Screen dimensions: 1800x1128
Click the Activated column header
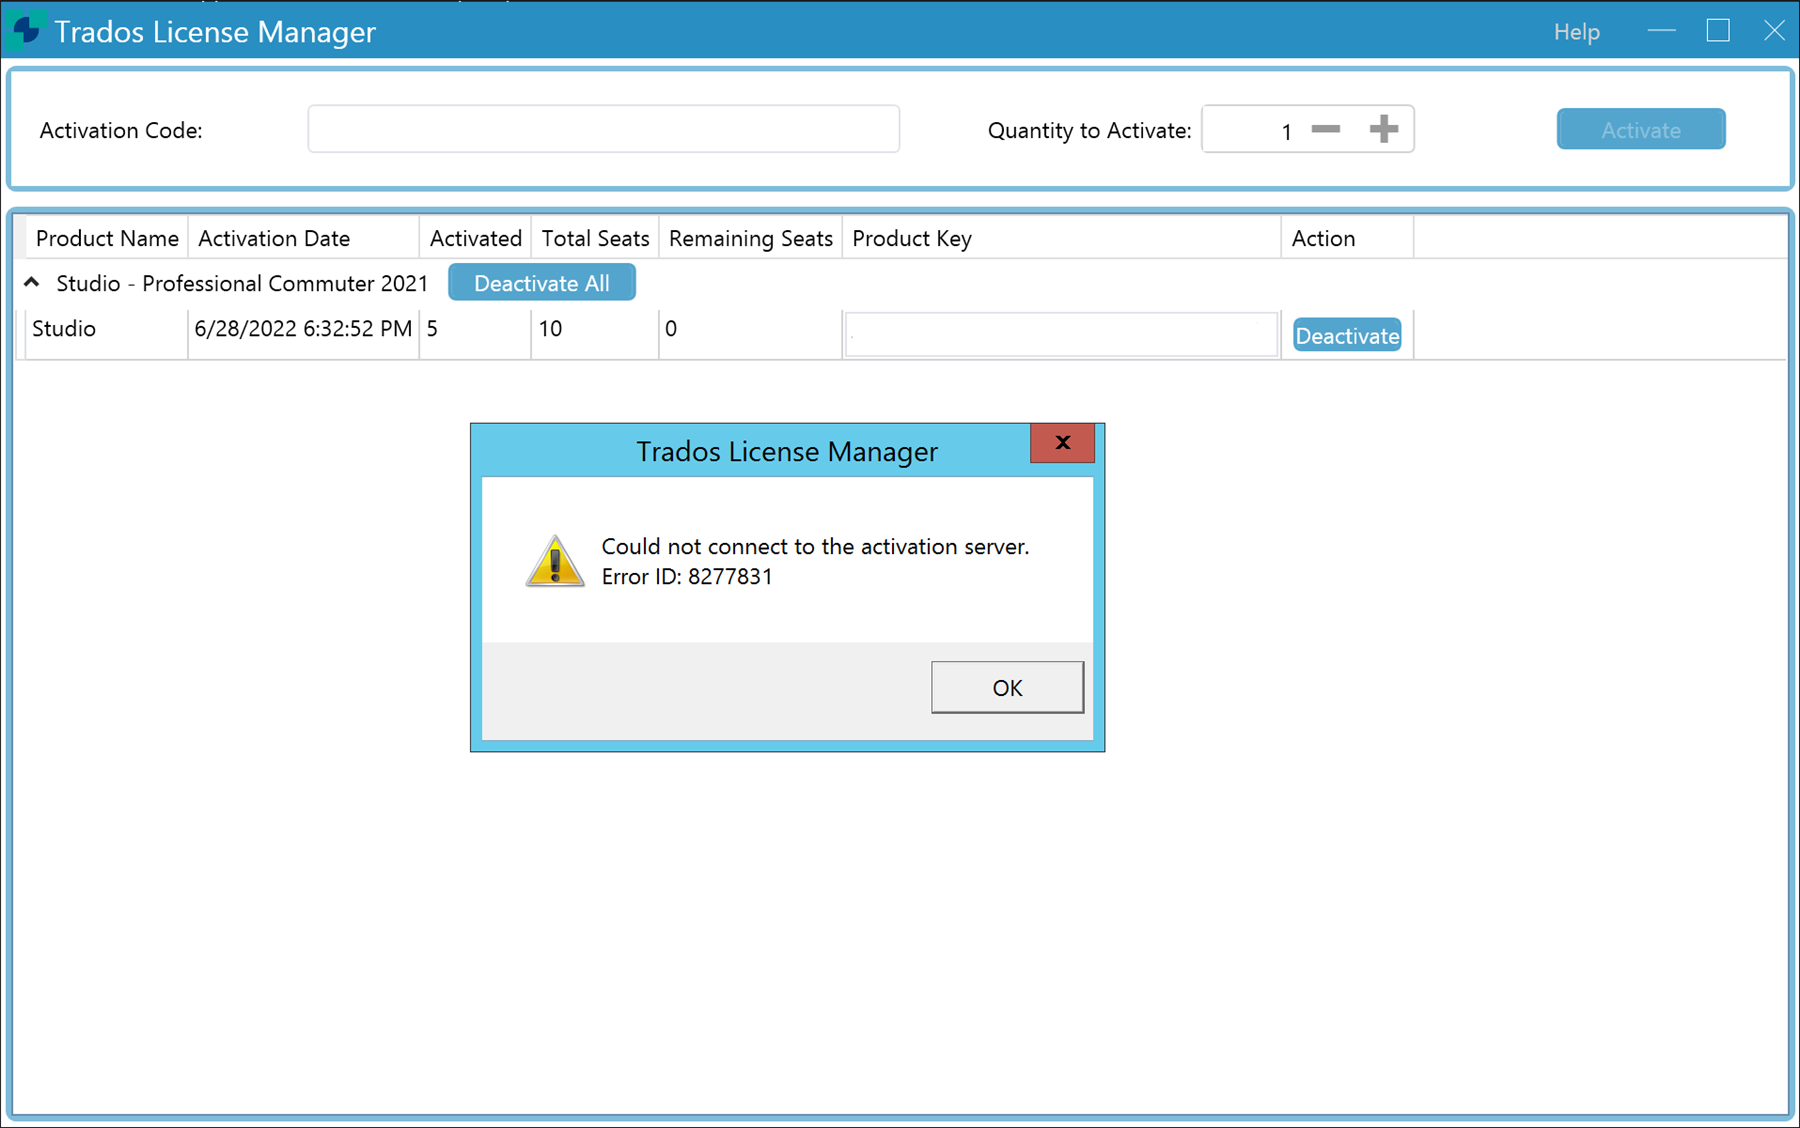[x=476, y=238]
